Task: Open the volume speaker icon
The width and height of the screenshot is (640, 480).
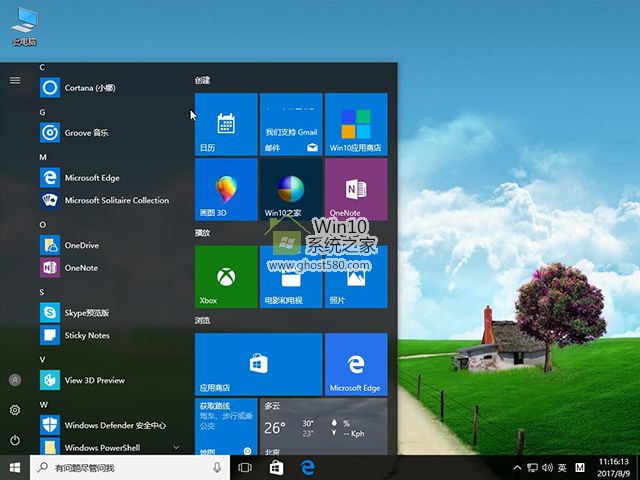Action: click(x=547, y=468)
